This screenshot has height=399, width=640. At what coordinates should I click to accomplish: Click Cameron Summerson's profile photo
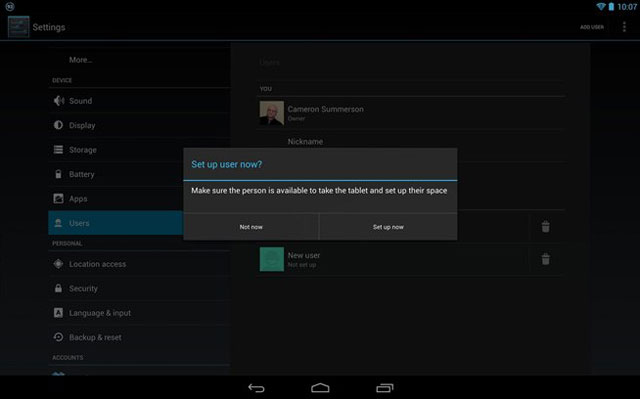click(x=272, y=113)
